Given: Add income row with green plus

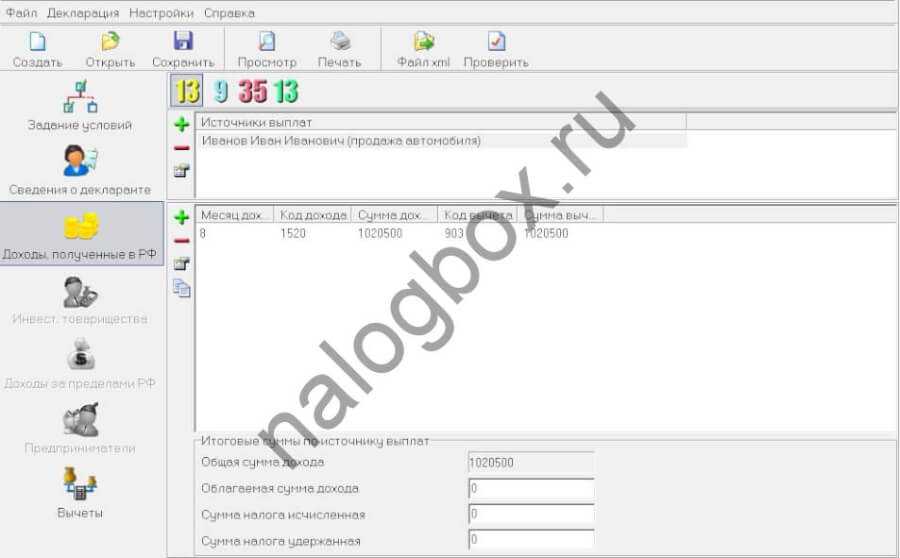Looking at the screenshot, I should [181, 217].
